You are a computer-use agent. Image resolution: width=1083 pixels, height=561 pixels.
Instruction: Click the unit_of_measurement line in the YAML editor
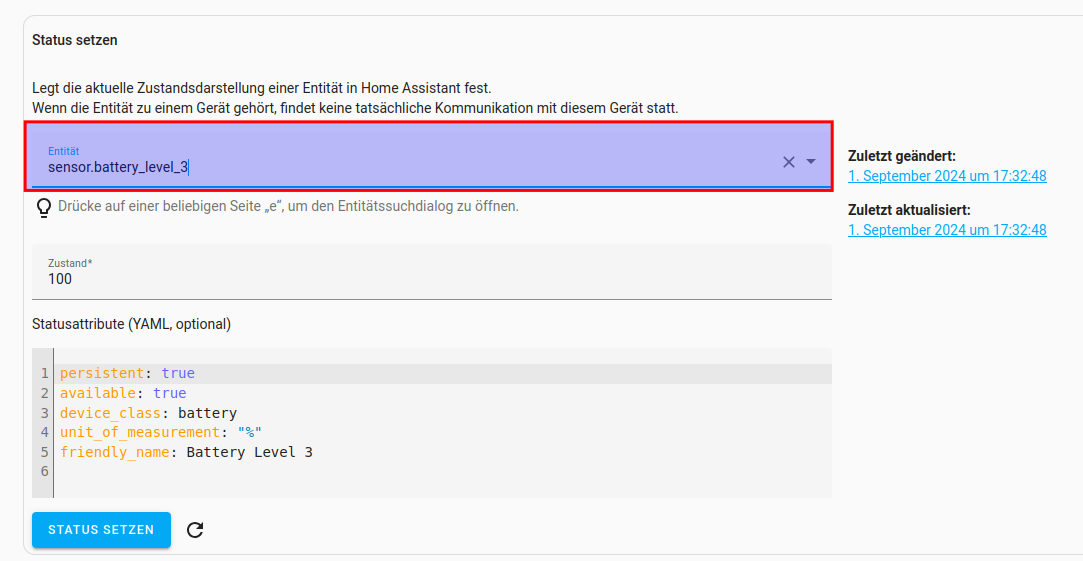[x=161, y=432]
